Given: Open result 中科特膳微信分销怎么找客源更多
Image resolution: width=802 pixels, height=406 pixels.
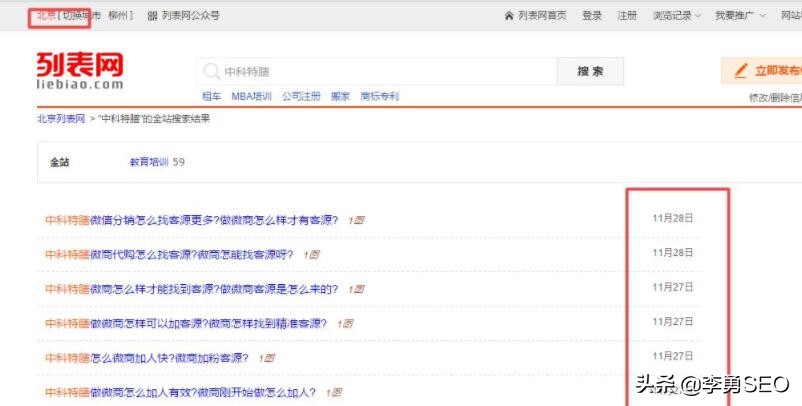Looking at the screenshot, I should tap(192, 220).
